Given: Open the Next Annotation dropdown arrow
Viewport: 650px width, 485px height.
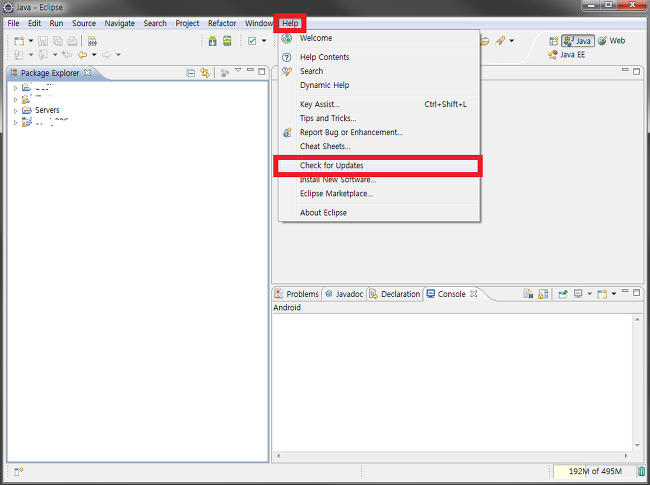Looking at the screenshot, I should click(x=30, y=54).
